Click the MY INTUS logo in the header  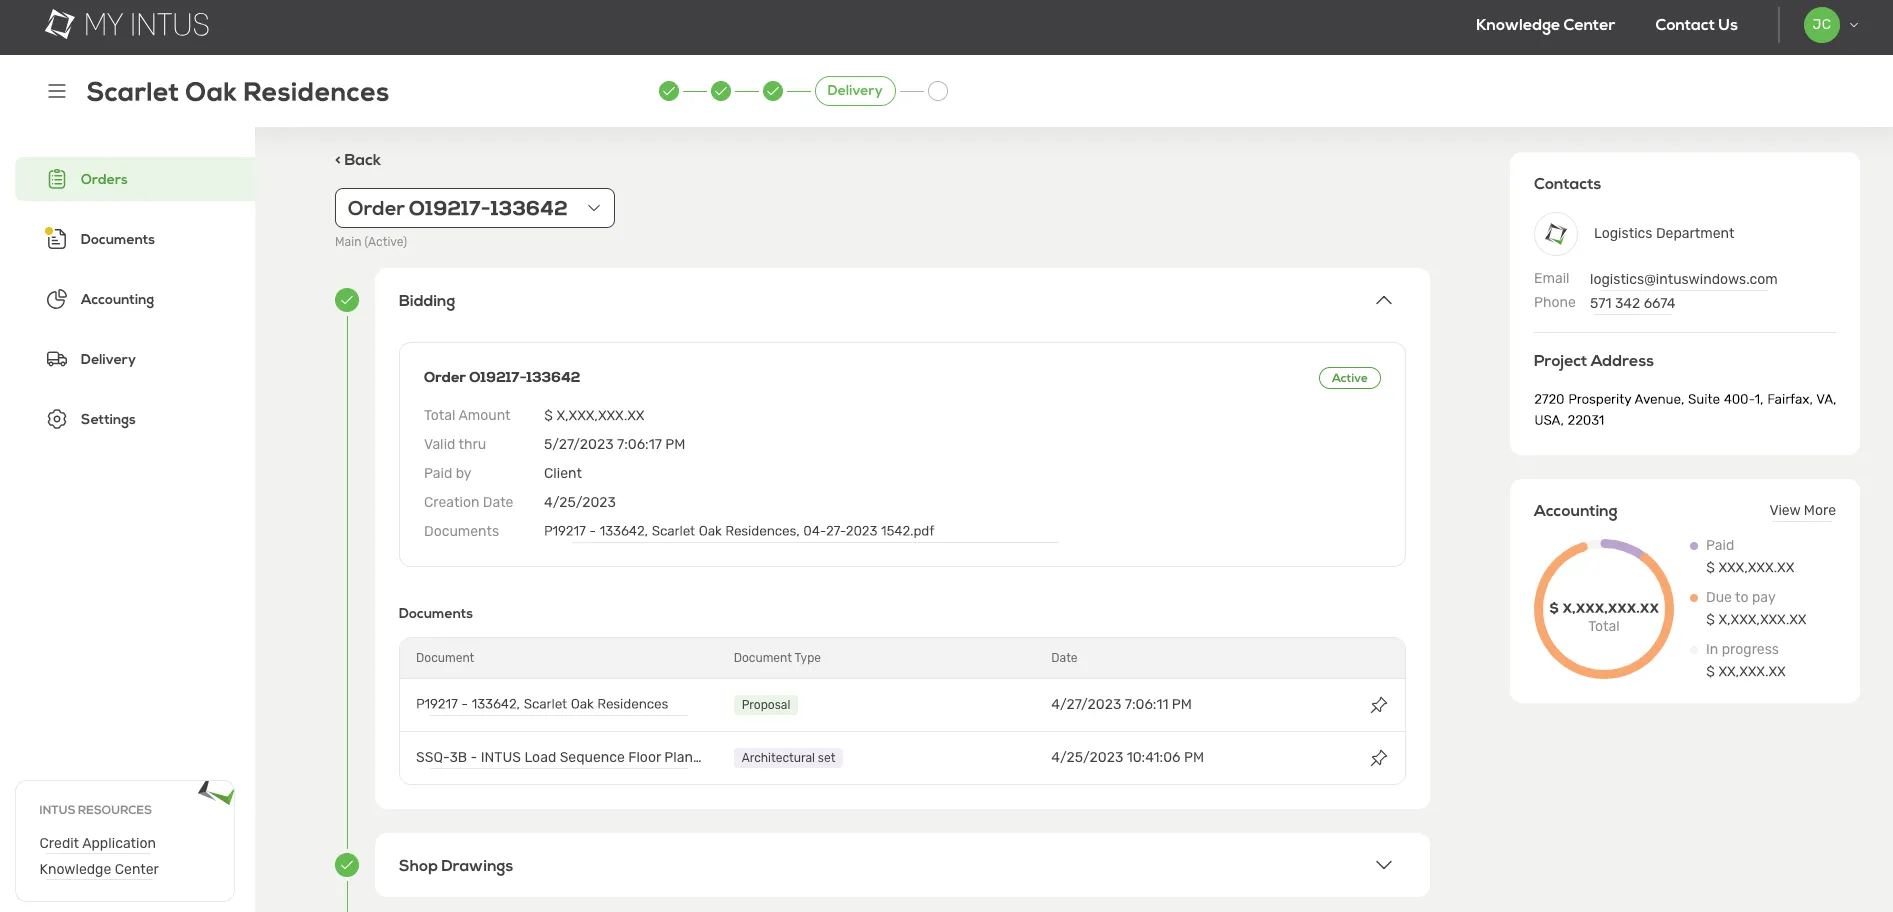click(126, 23)
